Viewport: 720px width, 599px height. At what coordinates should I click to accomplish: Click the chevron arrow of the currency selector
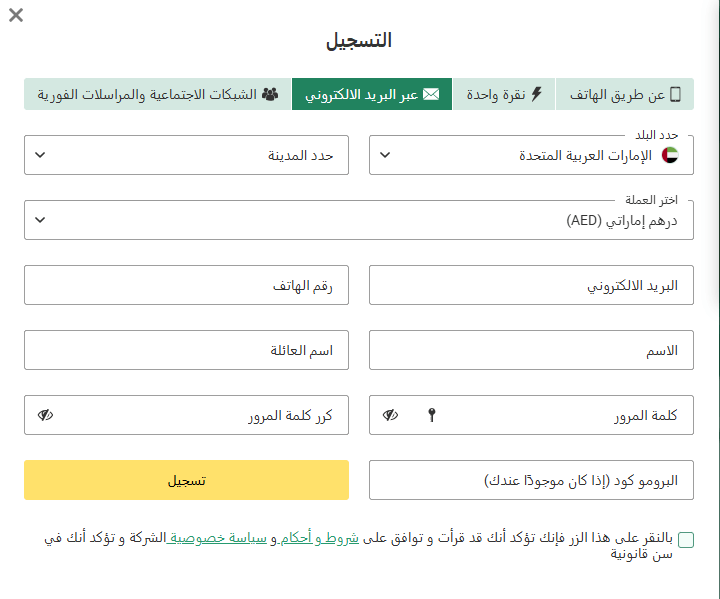point(40,220)
